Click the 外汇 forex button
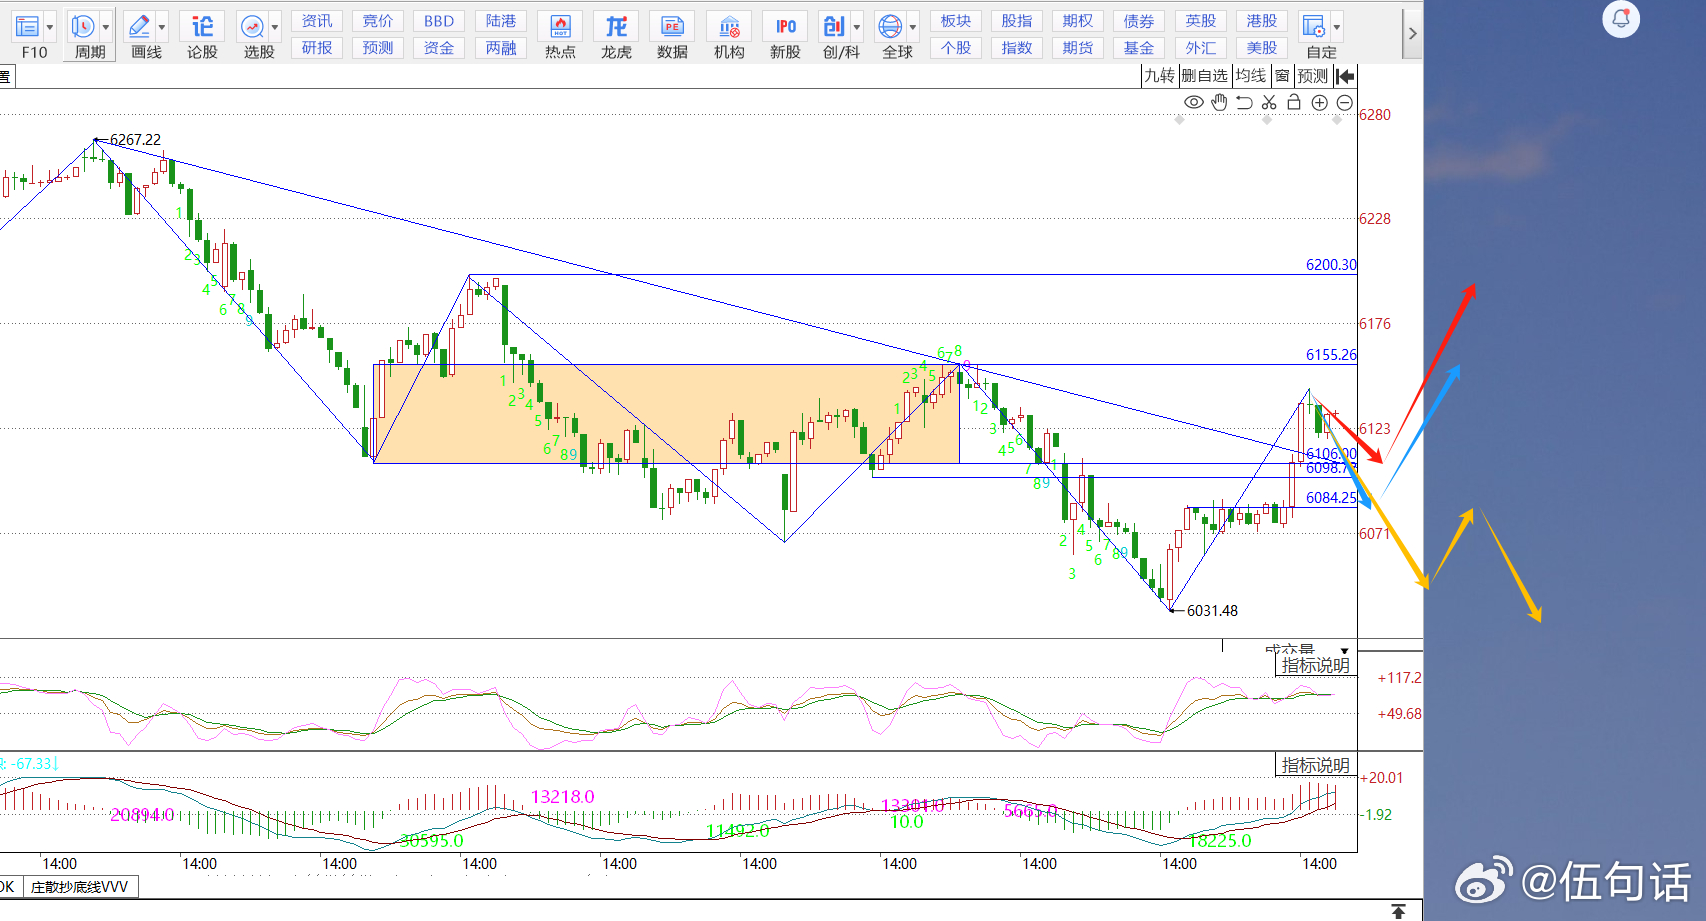Screen dimensions: 1706x921 (x=1201, y=48)
